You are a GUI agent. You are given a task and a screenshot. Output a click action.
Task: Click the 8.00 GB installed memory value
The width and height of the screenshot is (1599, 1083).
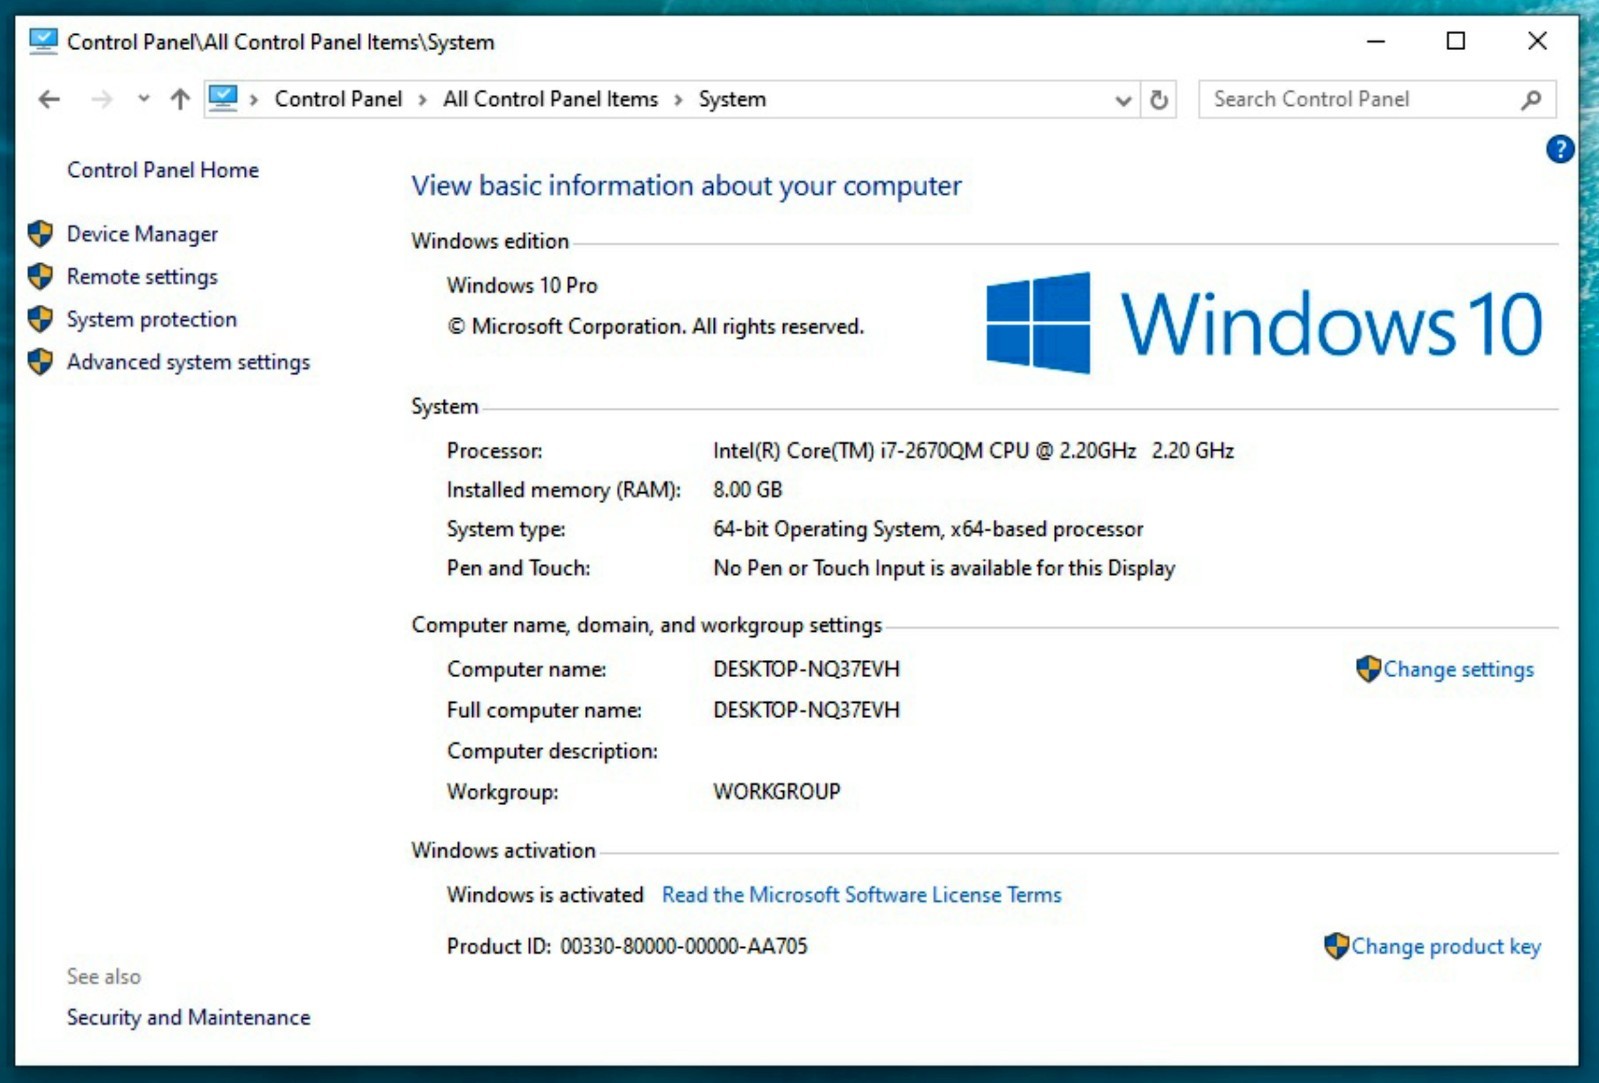pyautogui.click(x=747, y=490)
